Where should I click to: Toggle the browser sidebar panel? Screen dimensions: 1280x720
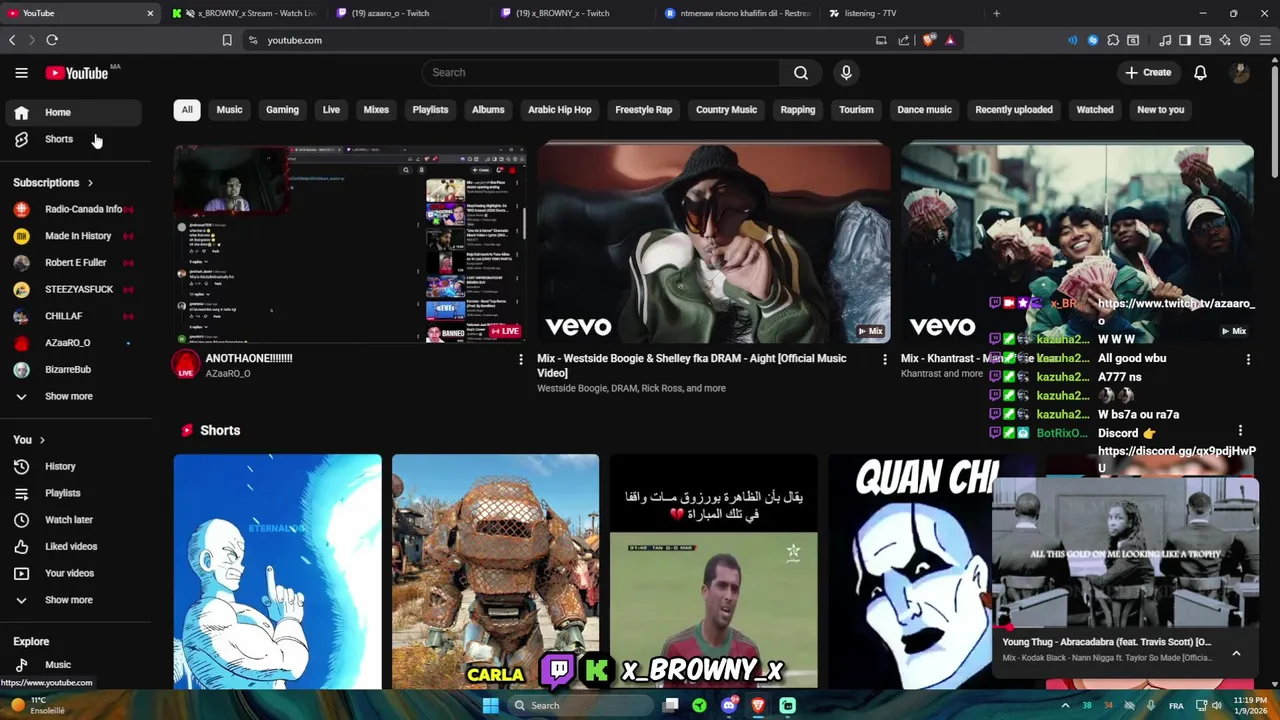(1185, 40)
